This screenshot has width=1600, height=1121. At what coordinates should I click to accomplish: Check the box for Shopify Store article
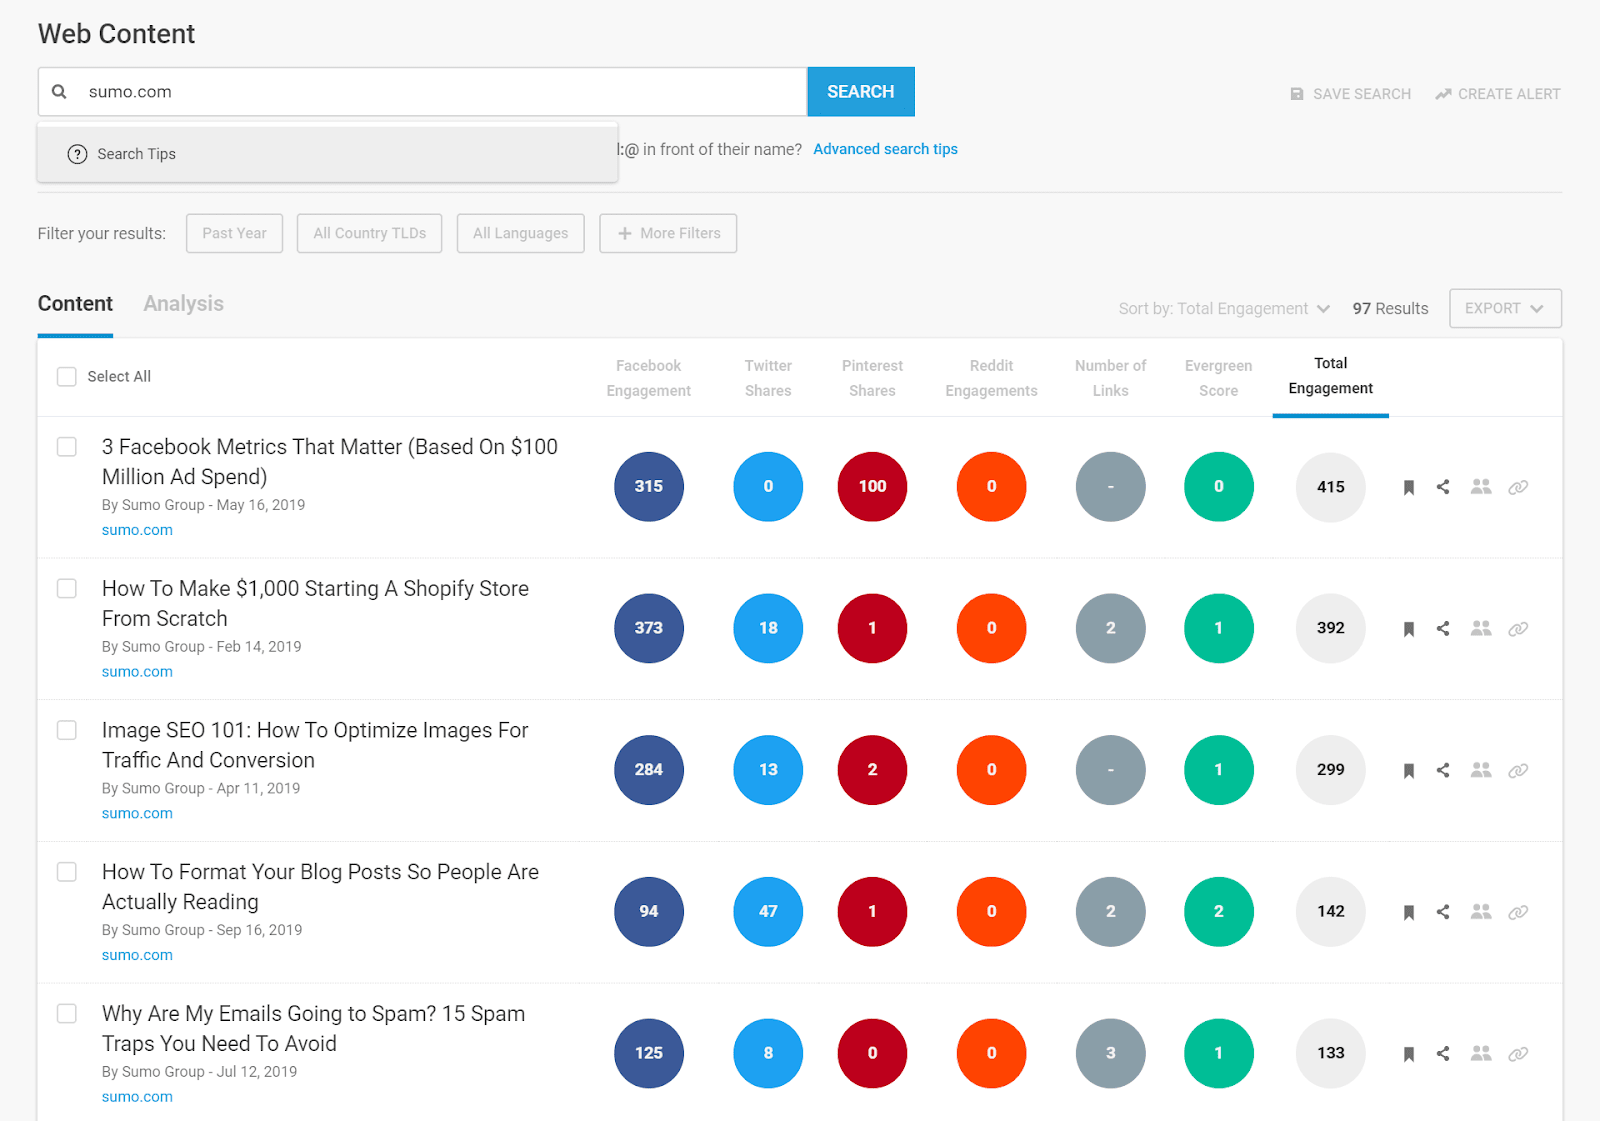67,589
